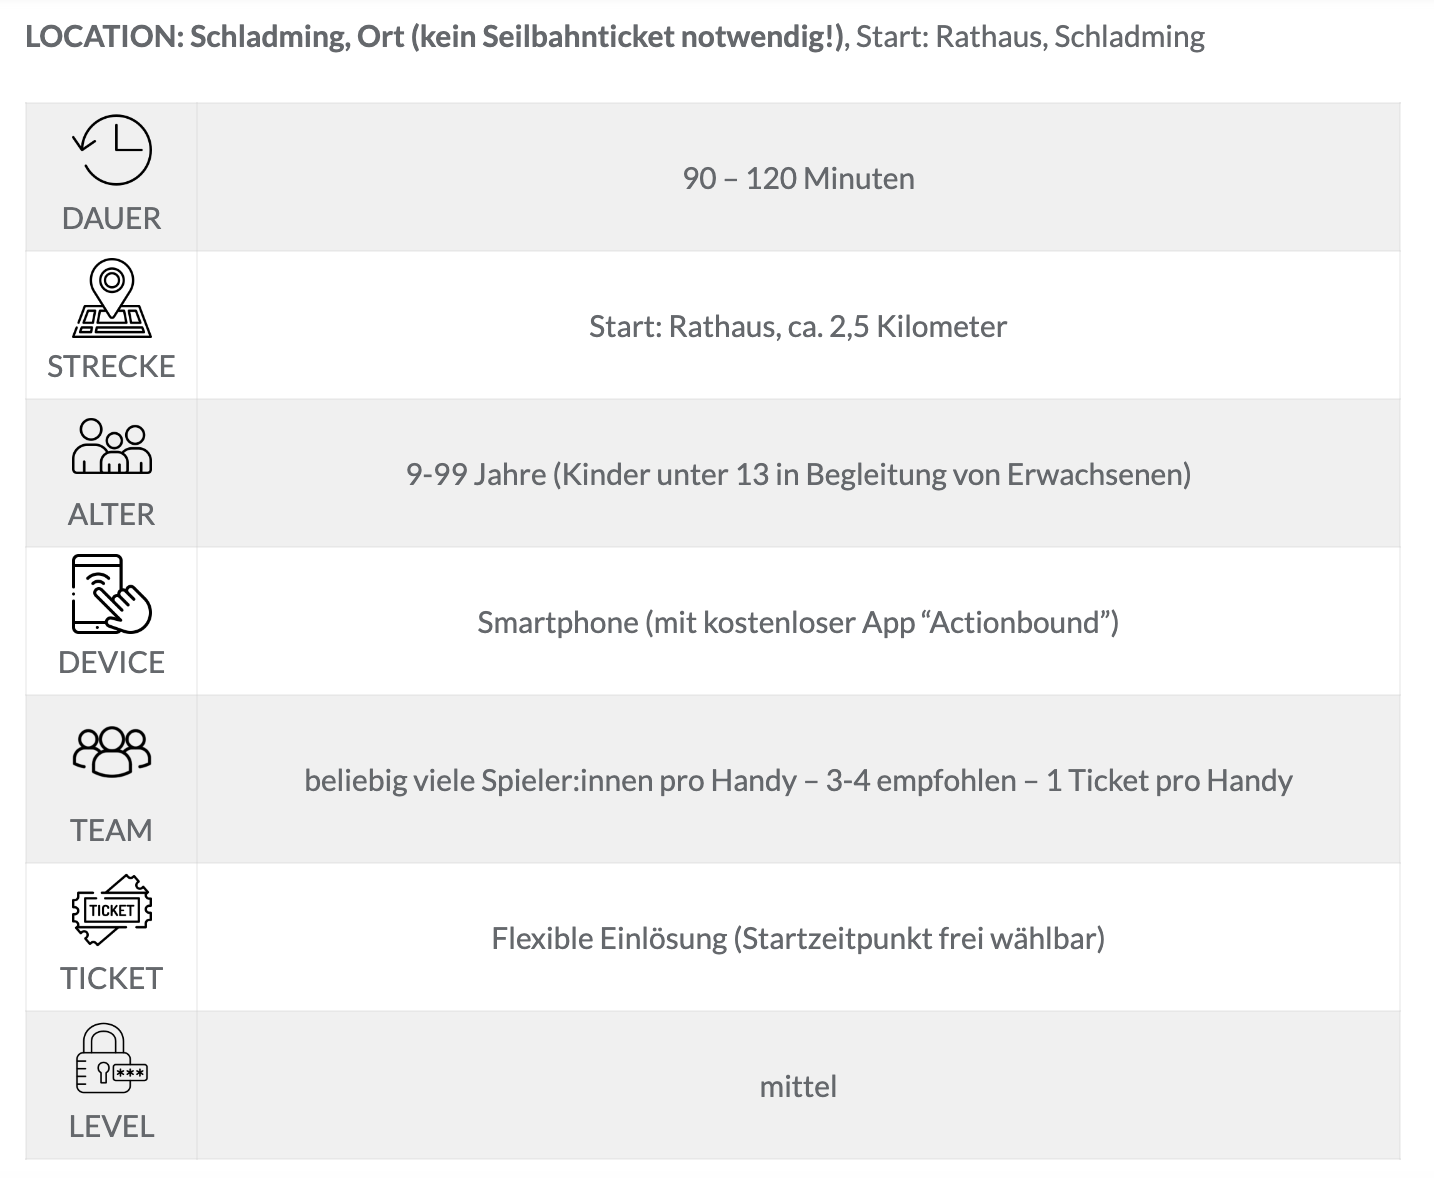1434x1178 pixels.
Task: Click the STRECKE label
Action: point(112,366)
